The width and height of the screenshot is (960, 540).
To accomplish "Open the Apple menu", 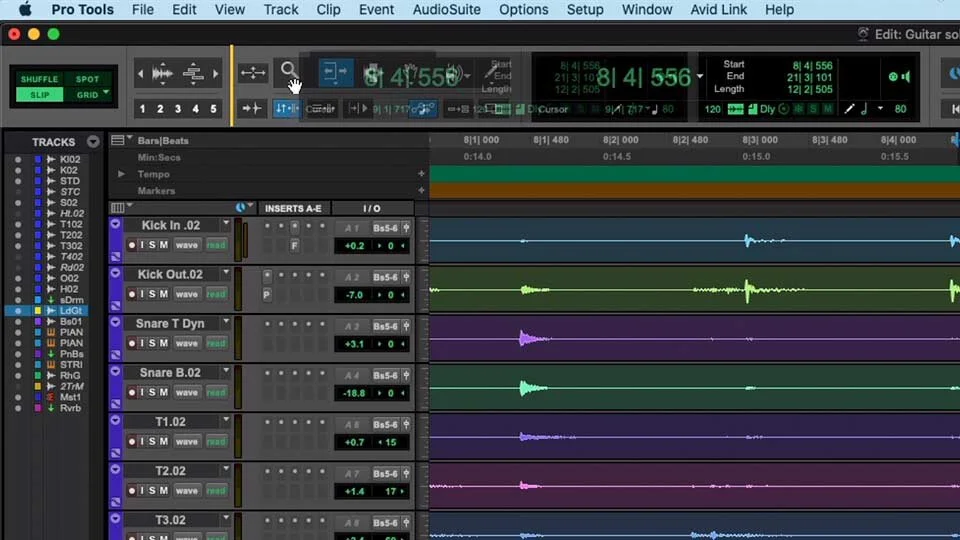I will pyautogui.click(x=25, y=9).
